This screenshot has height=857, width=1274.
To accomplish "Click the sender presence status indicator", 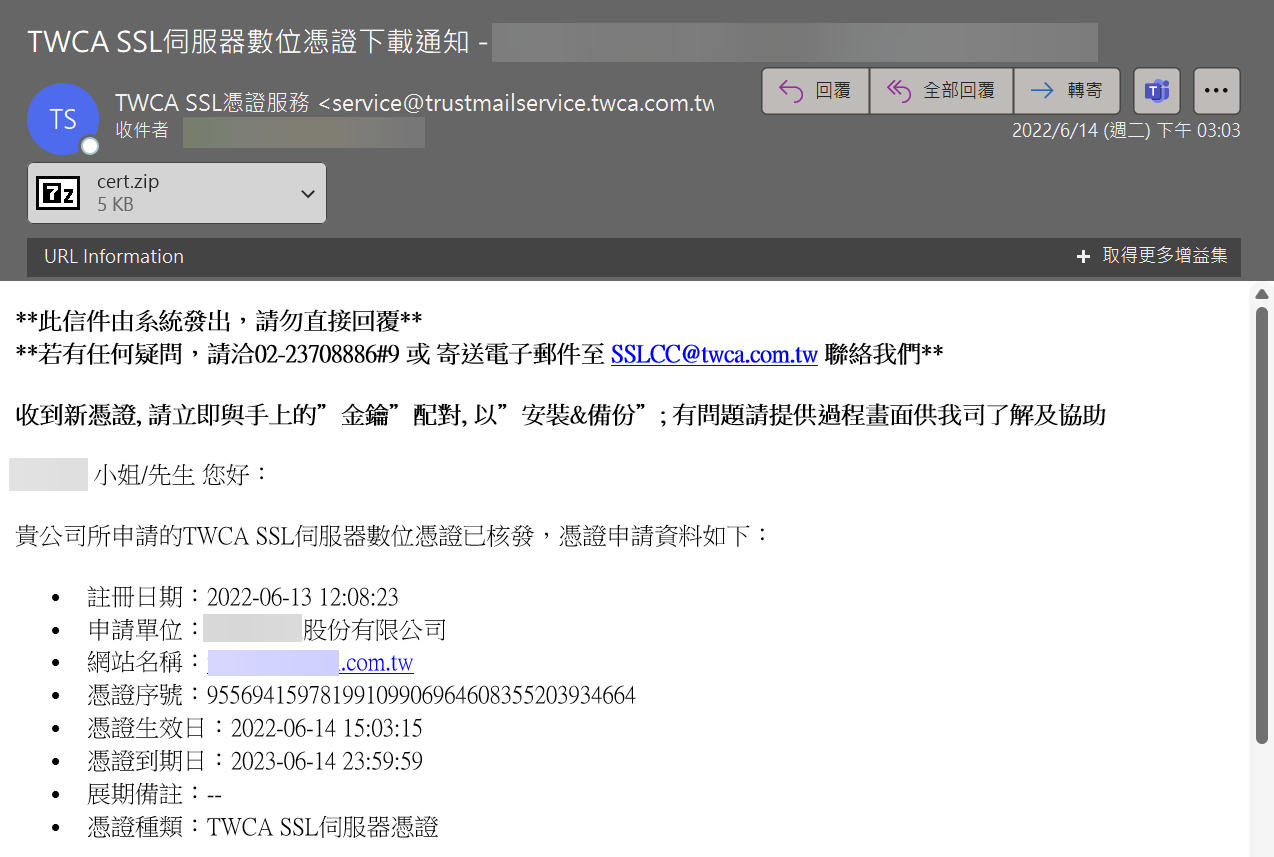I will pyautogui.click(x=90, y=147).
